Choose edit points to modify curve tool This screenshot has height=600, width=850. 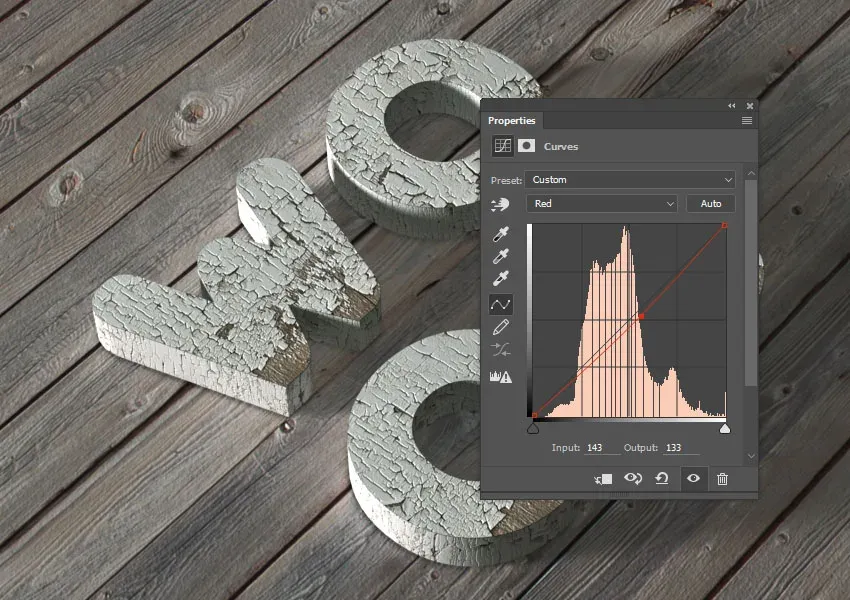point(500,305)
